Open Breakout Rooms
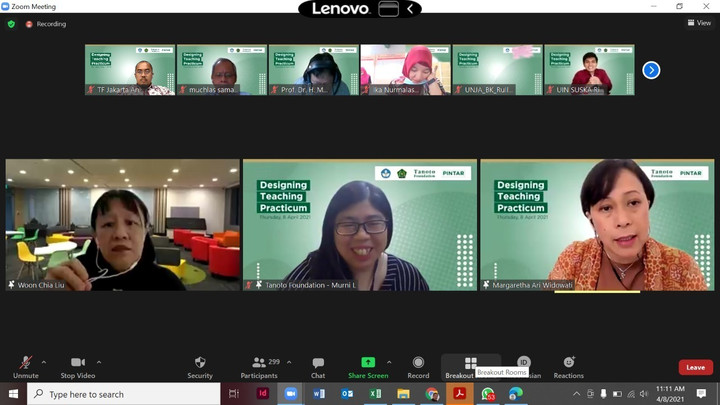The height and width of the screenshot is (405, 720). (x=470, y=366)
